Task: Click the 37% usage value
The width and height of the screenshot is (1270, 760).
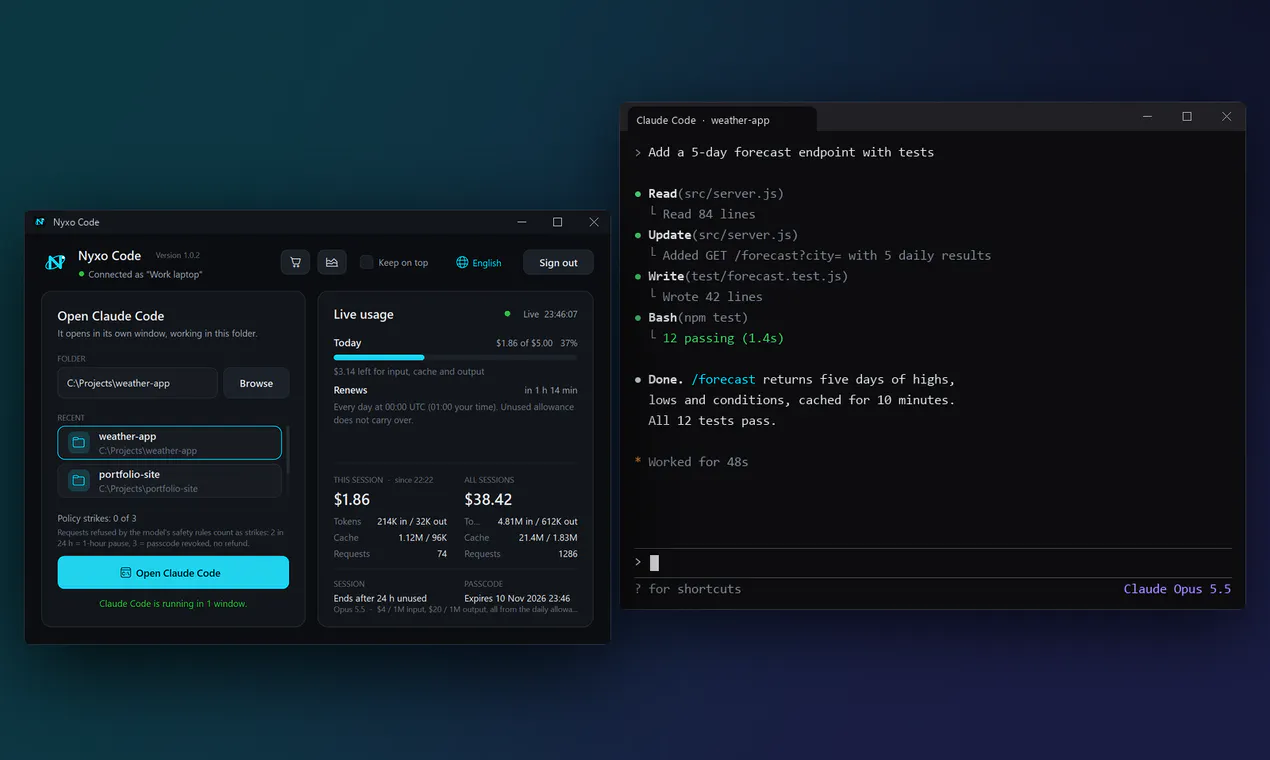Action: point(568,343)
